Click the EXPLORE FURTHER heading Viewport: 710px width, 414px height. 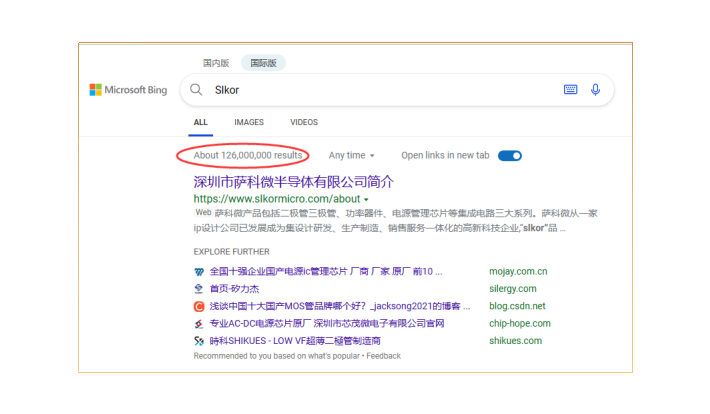[231, 252]
